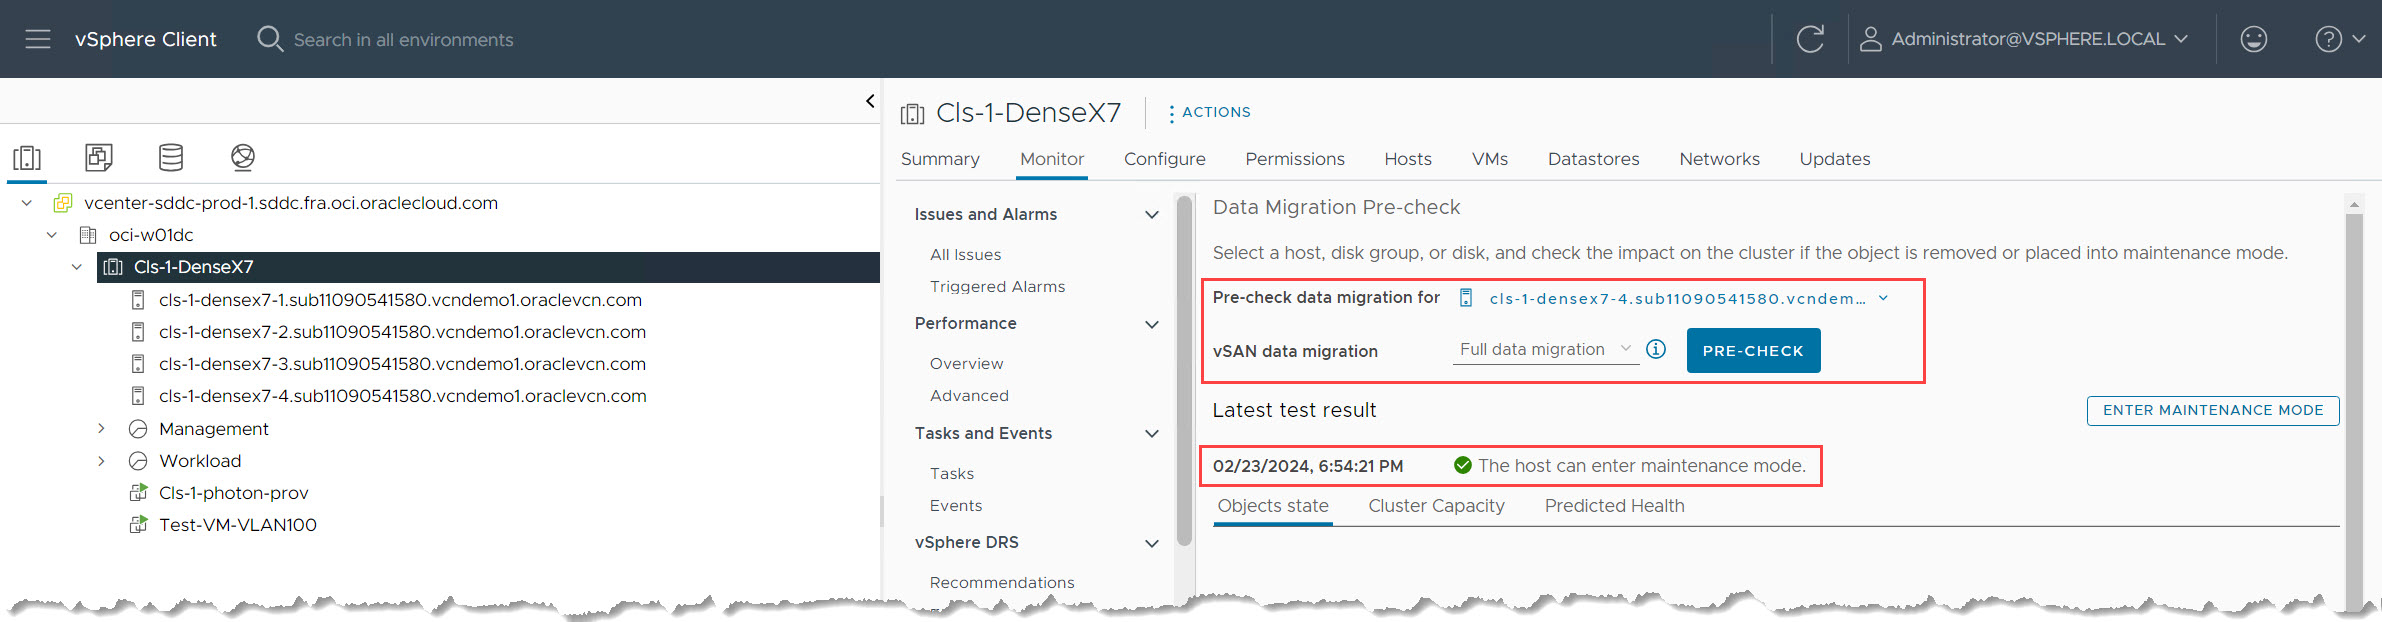
Task: Click the host icon for cls-1-densex7-3
Action: pyautogui.click(x=138, y=364)
